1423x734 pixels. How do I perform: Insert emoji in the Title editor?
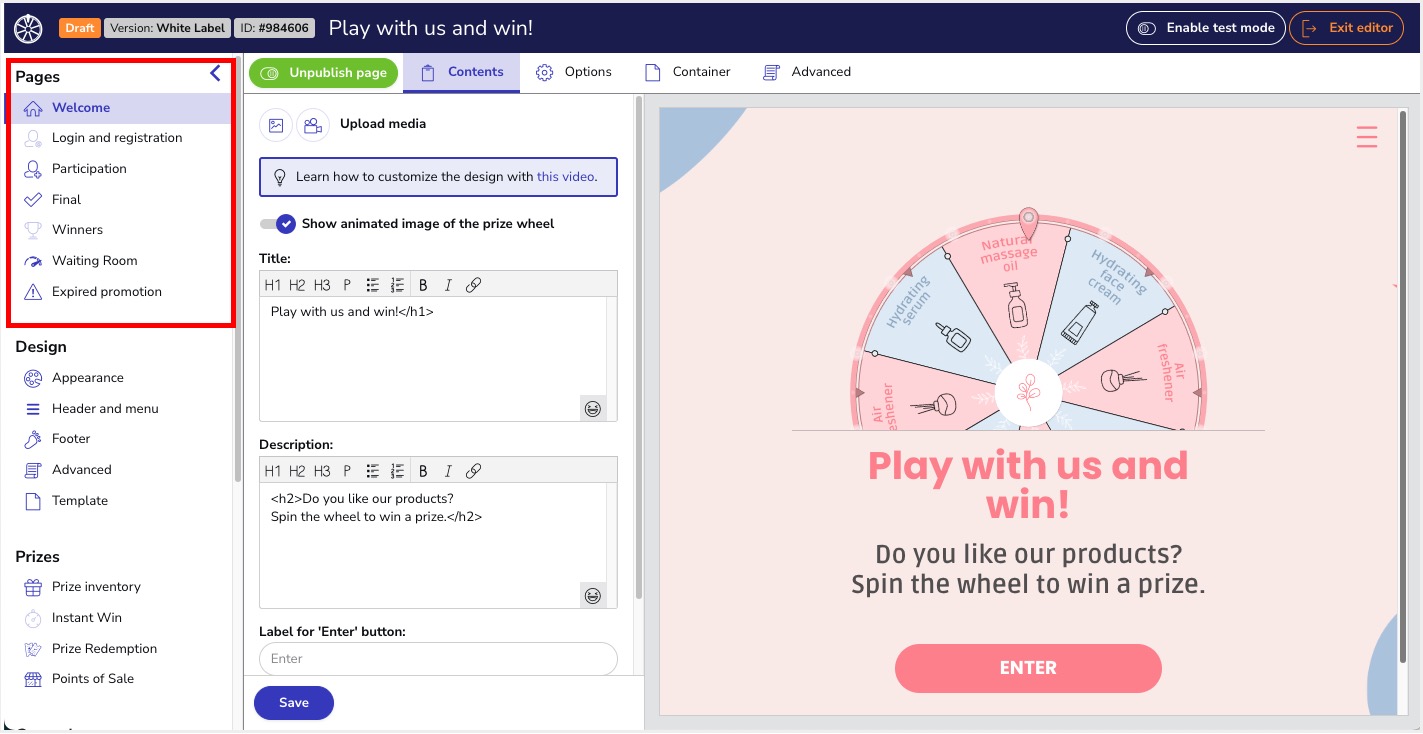tap(593, 408)
